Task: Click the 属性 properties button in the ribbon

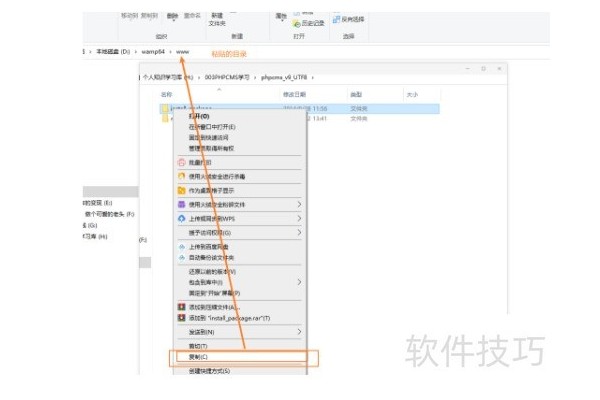Action: pos(281,17)
